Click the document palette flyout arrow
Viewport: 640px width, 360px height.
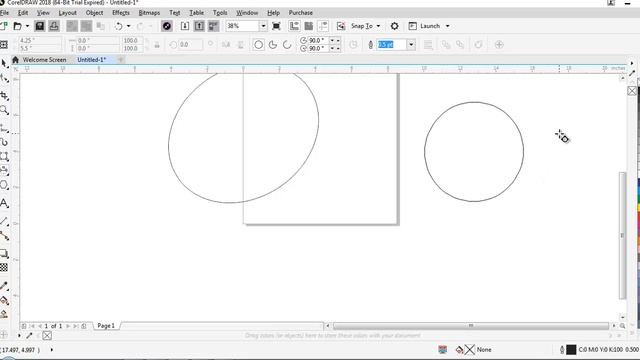click(19, 336)
